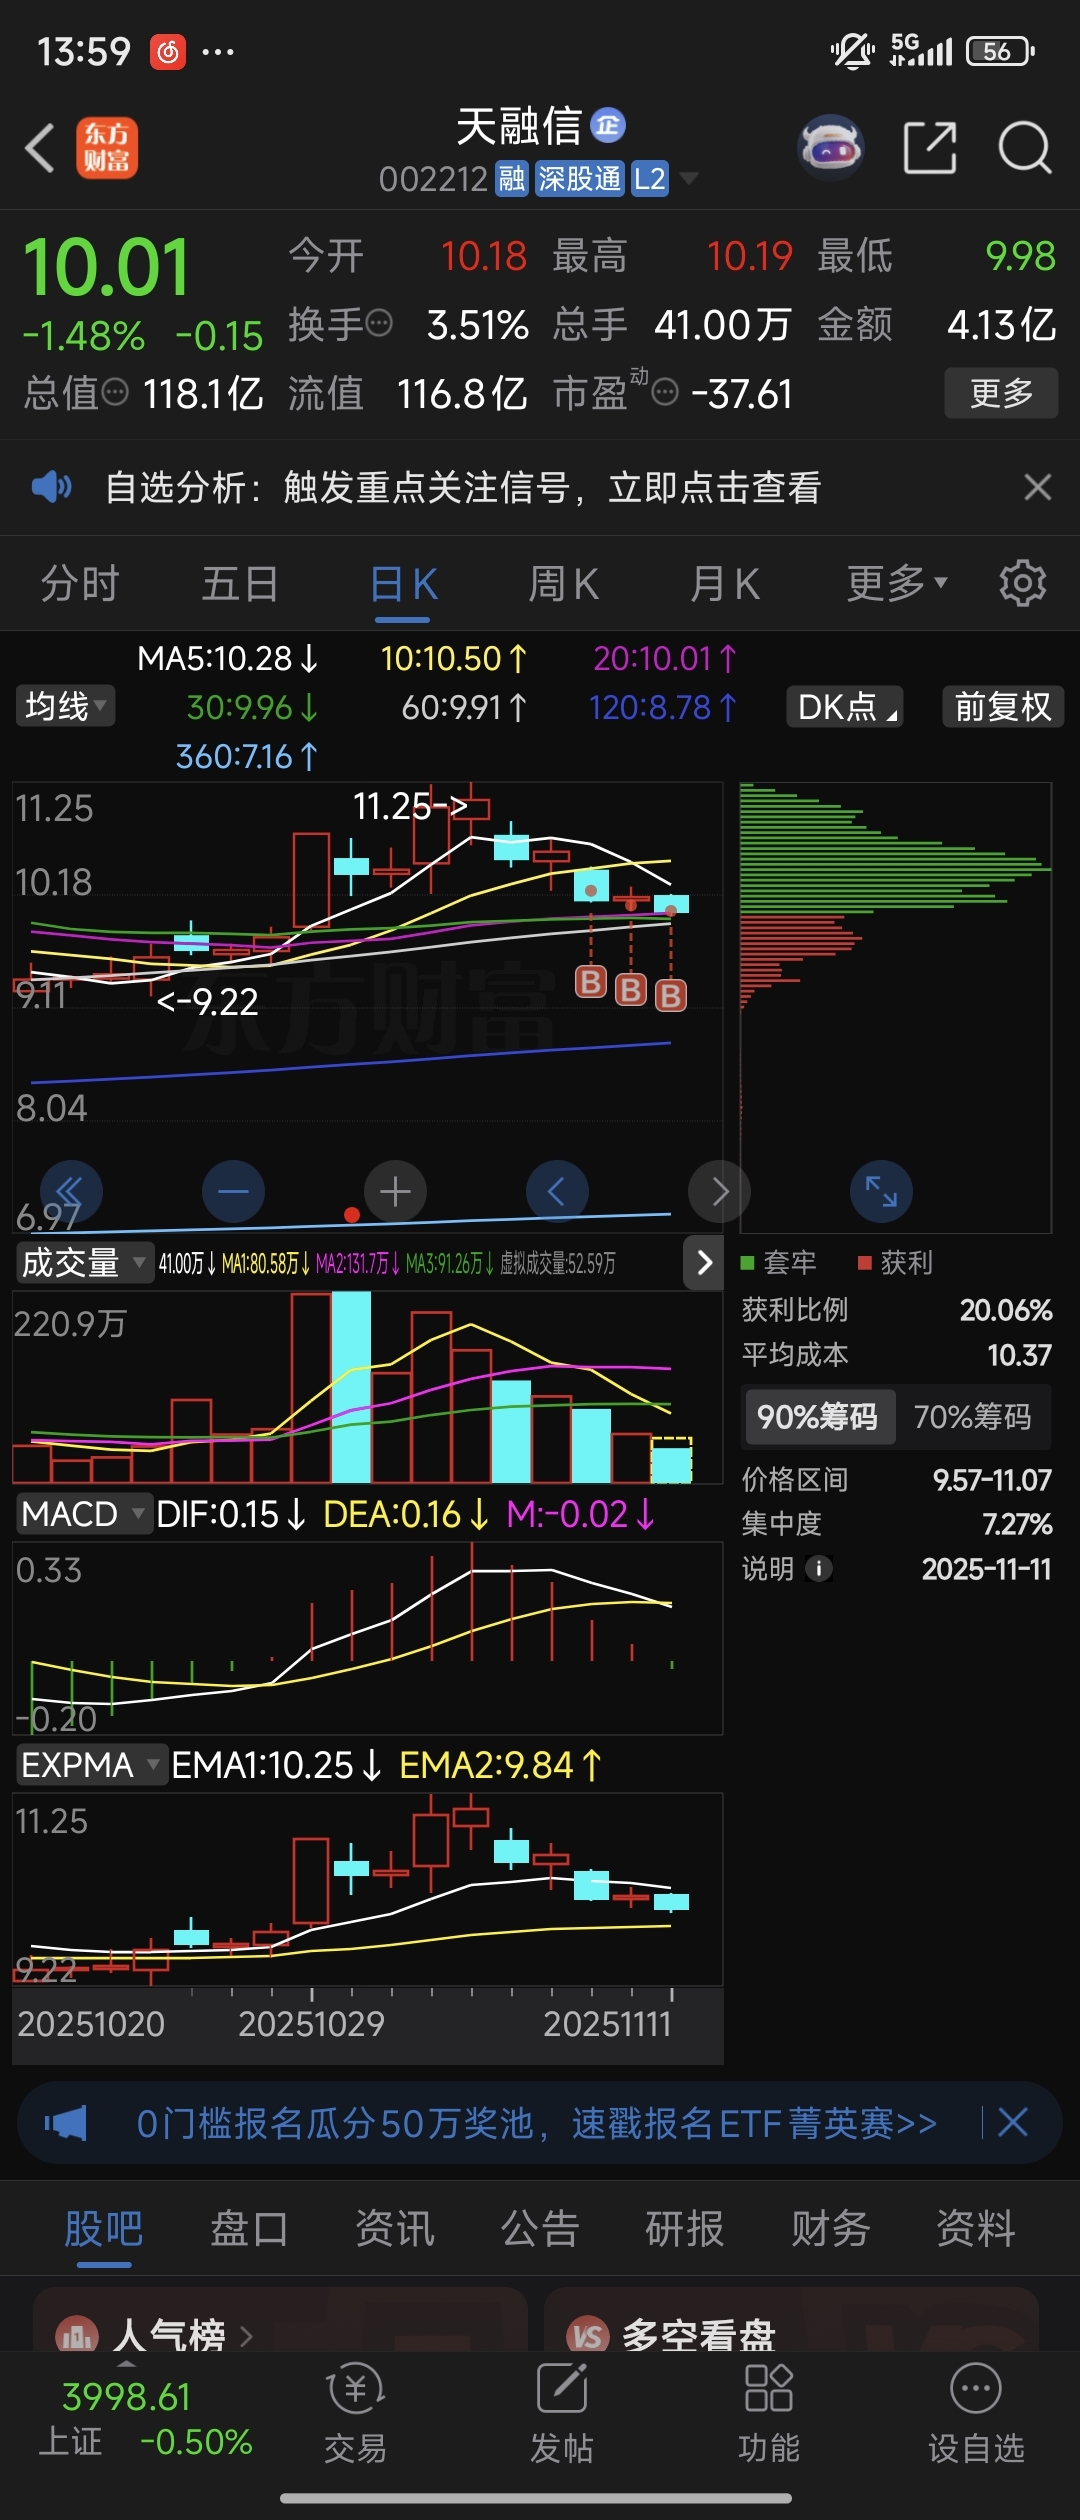The height and width of the screenshot is (2520, 1080).
Task: Tap the speaker announcement icon
Action: (x=51, y=487)
